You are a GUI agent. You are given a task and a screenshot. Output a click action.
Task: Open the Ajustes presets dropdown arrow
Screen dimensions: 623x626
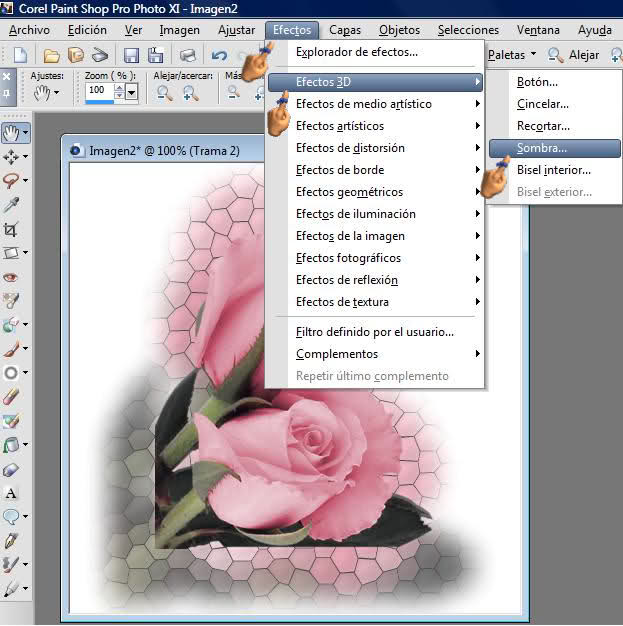tap(56, 93)
